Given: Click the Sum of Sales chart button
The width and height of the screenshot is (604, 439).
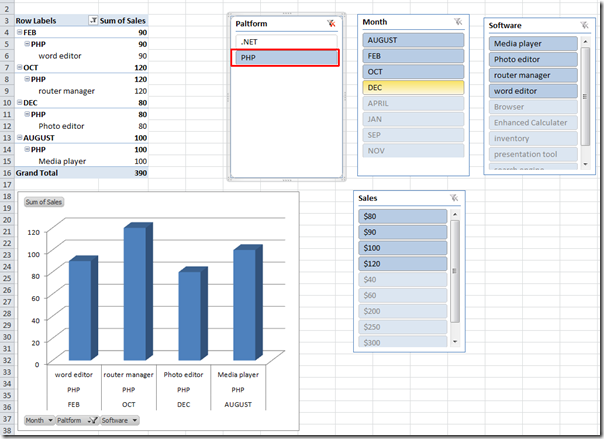Looking at the screenshot, I should [x=46, y=202].
